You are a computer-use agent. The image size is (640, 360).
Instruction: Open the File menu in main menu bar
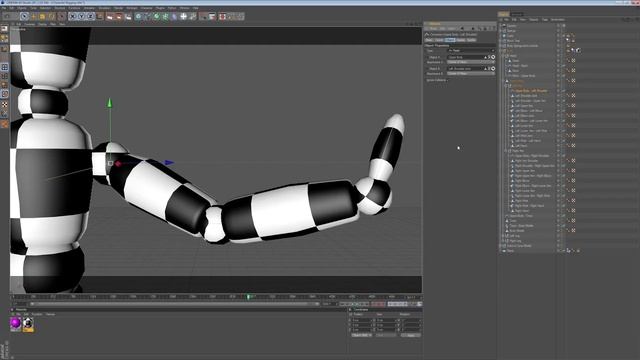click(4, 8)
